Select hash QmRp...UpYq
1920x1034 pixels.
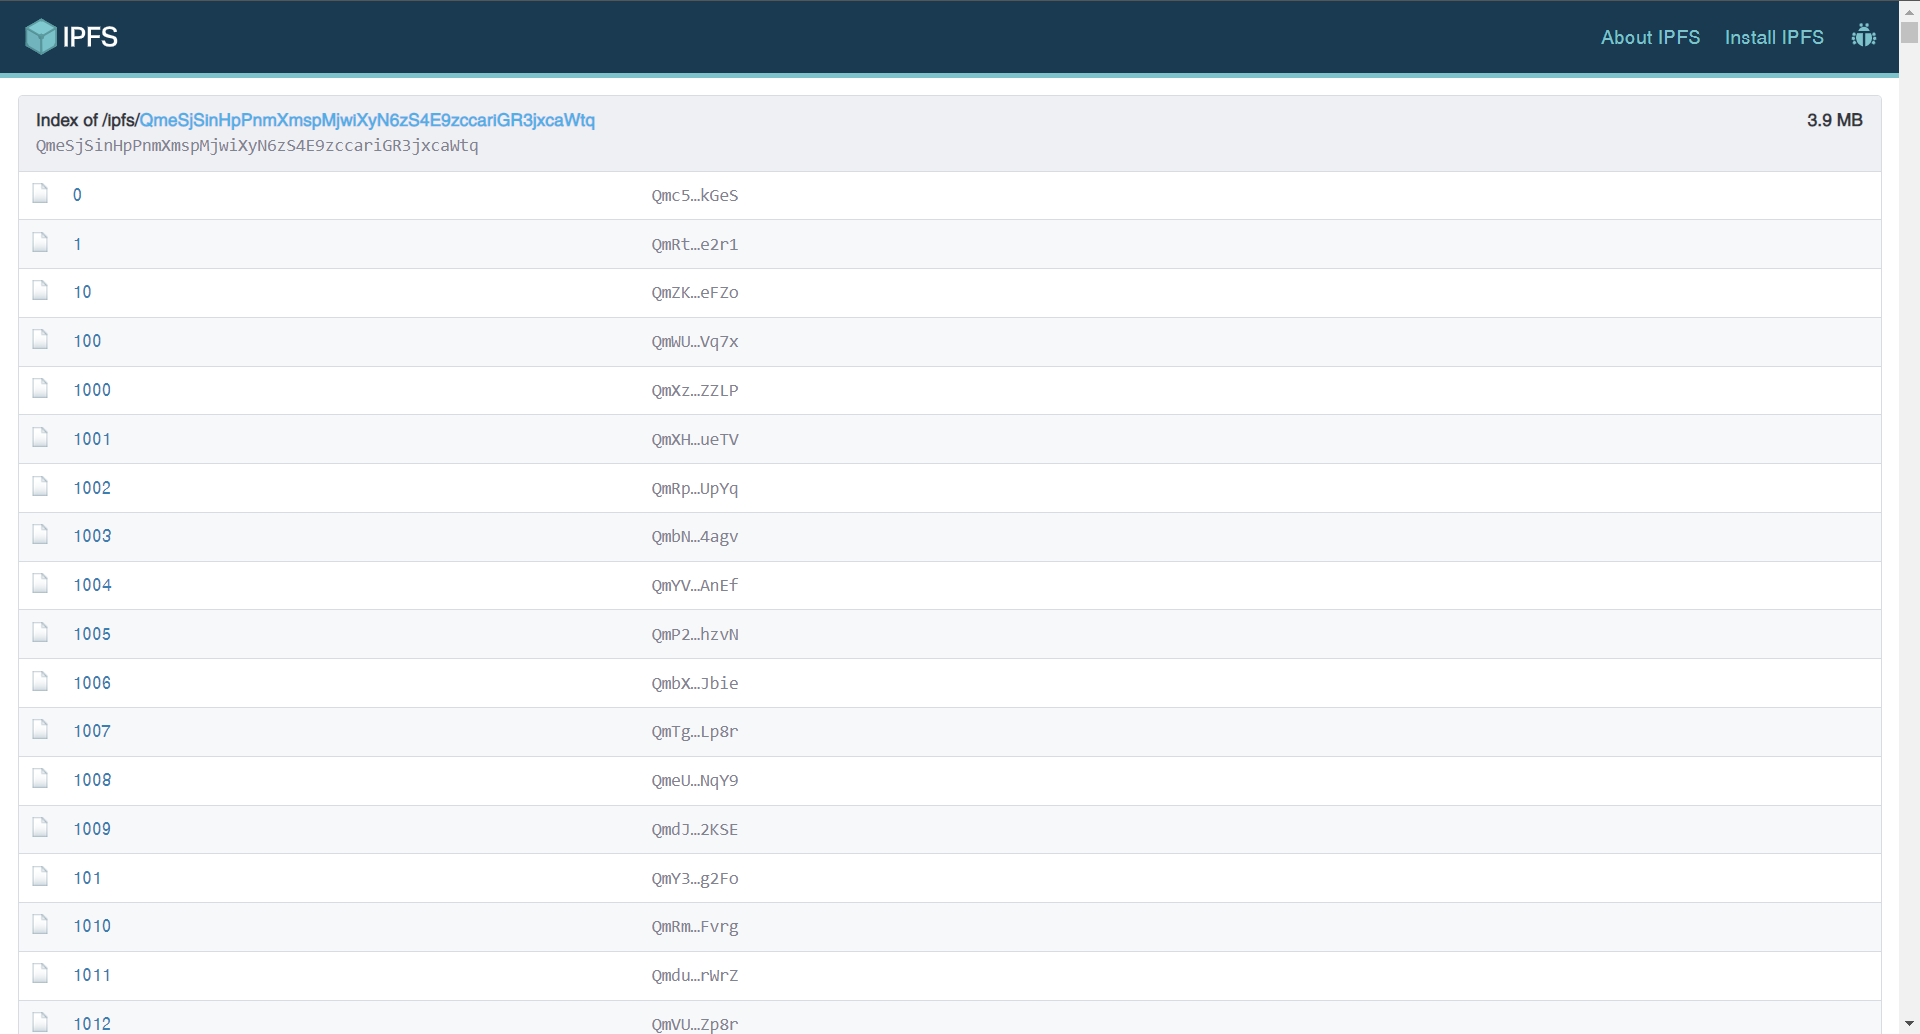tap(695, 488)
